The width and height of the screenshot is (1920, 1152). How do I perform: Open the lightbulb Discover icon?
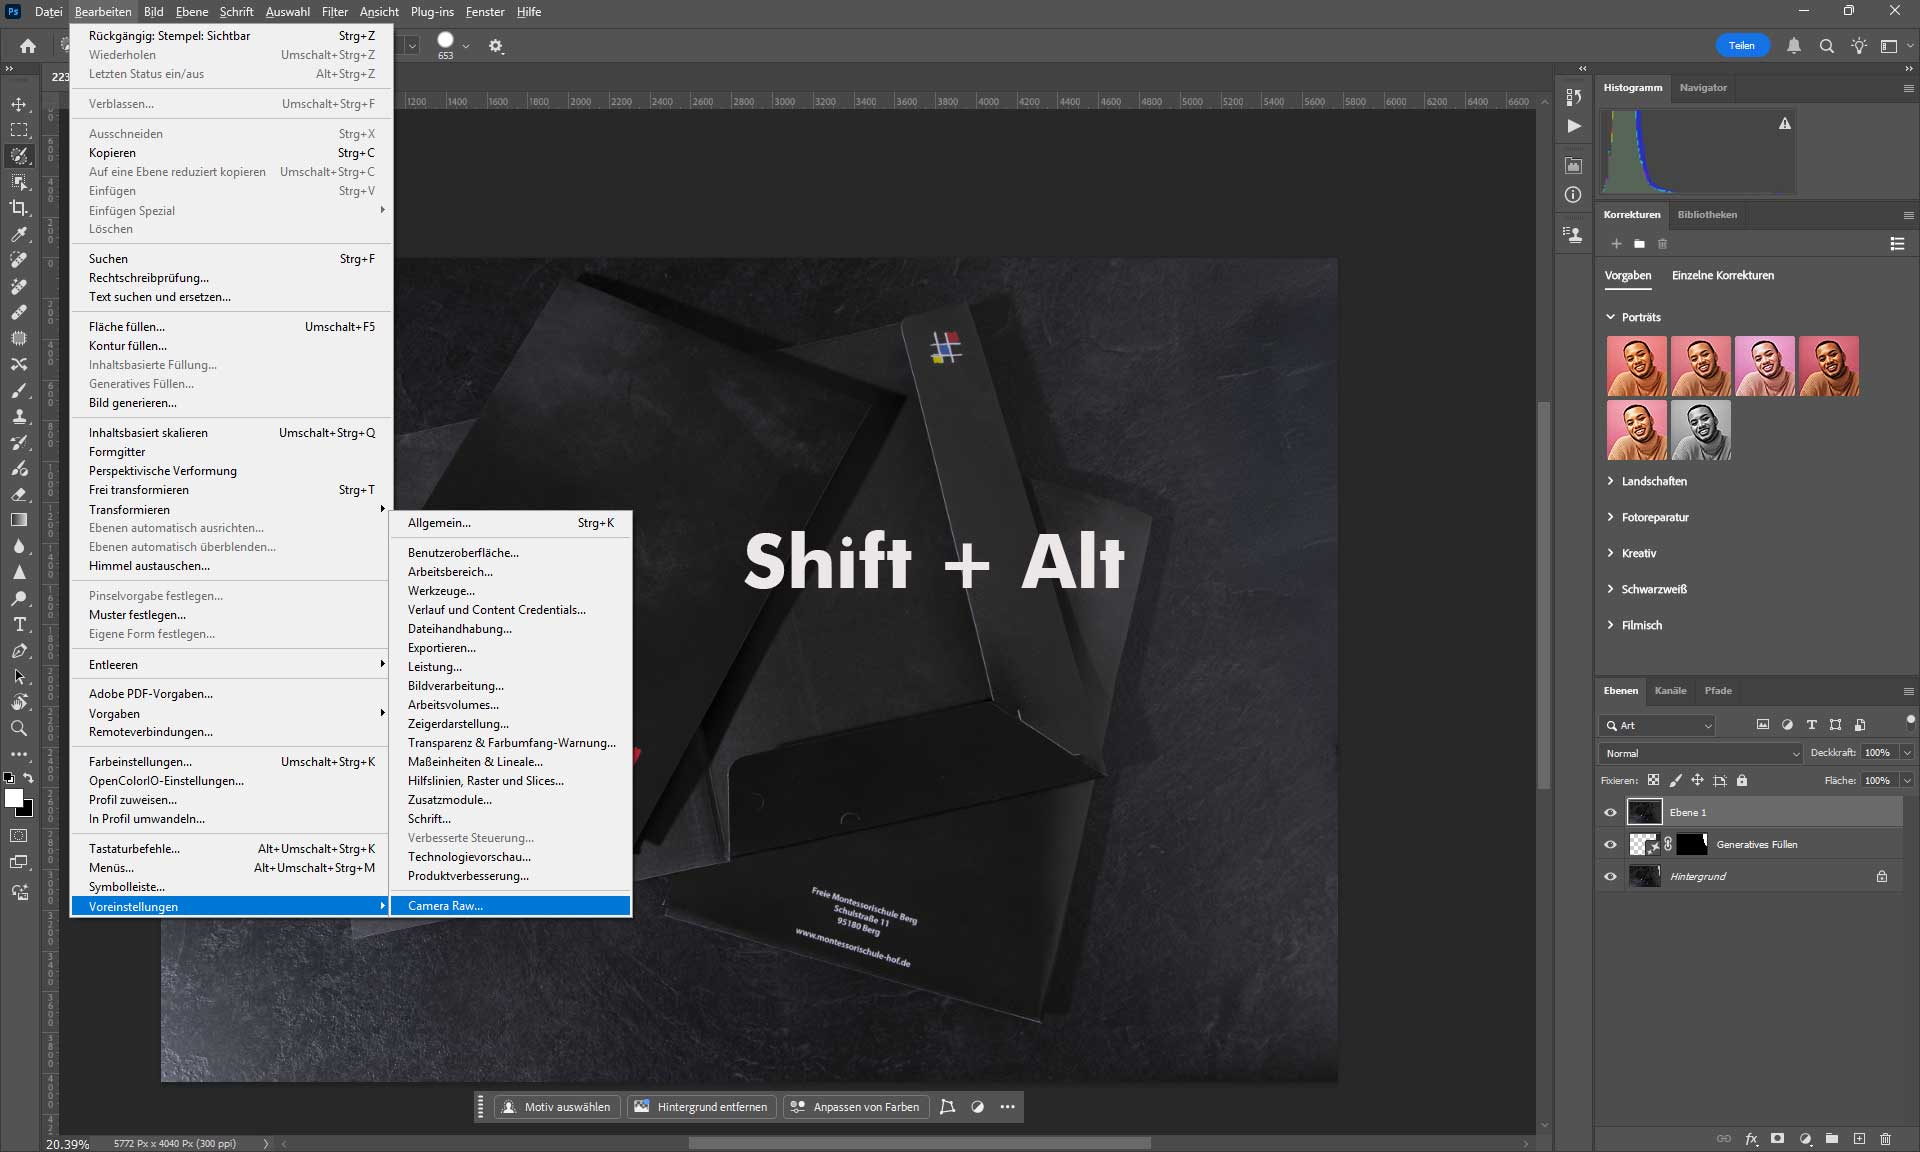(x=1859, y=46)
